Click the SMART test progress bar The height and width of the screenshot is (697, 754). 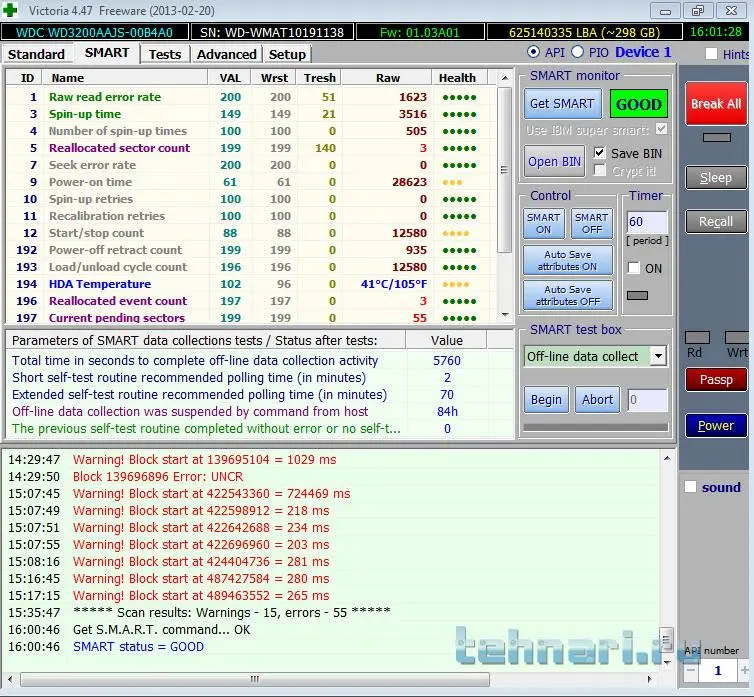point(596,427)
